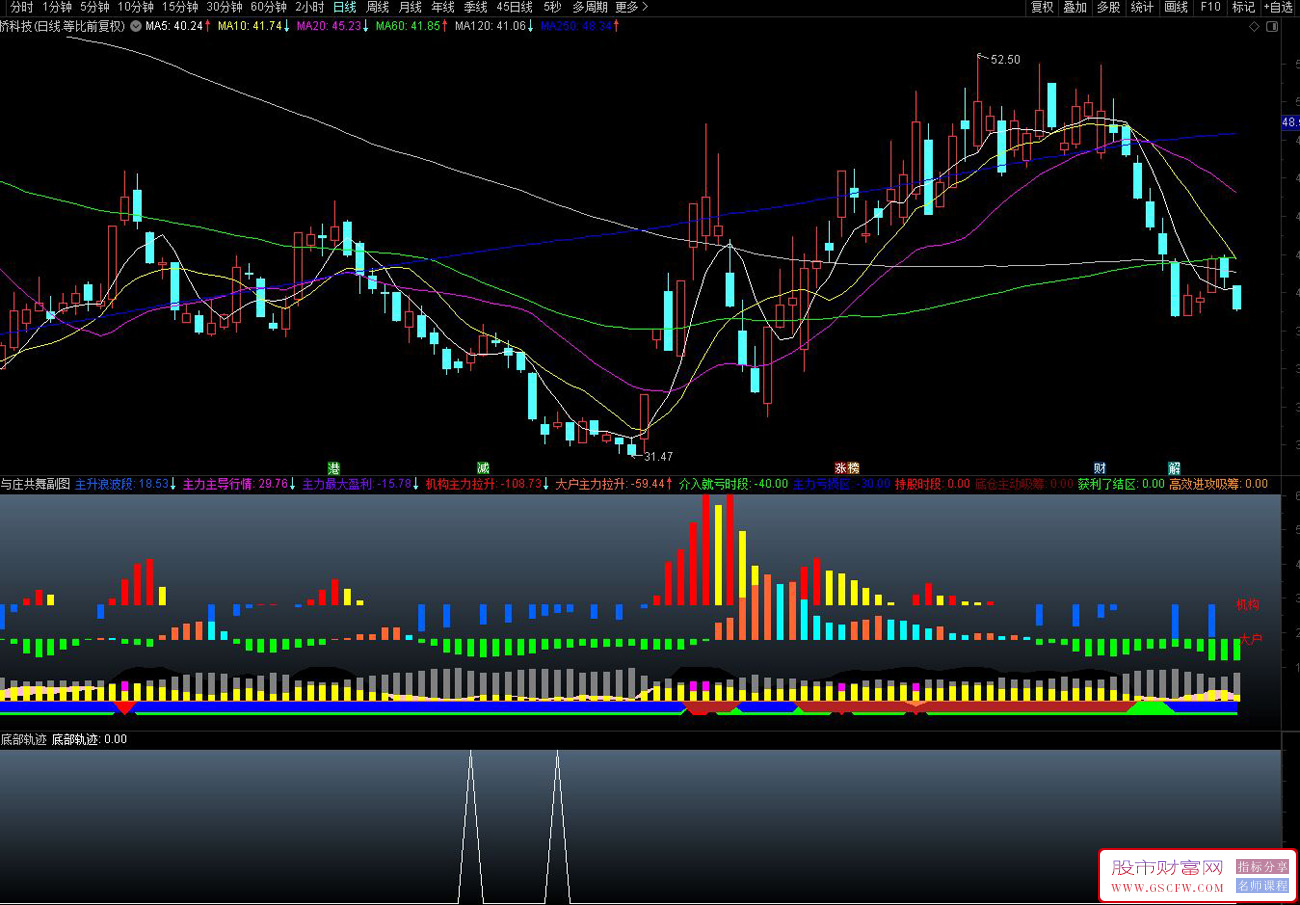Viewport: 1300px width, 905px height.
Task: Click the 复权 button
Action: [1042, 7]
